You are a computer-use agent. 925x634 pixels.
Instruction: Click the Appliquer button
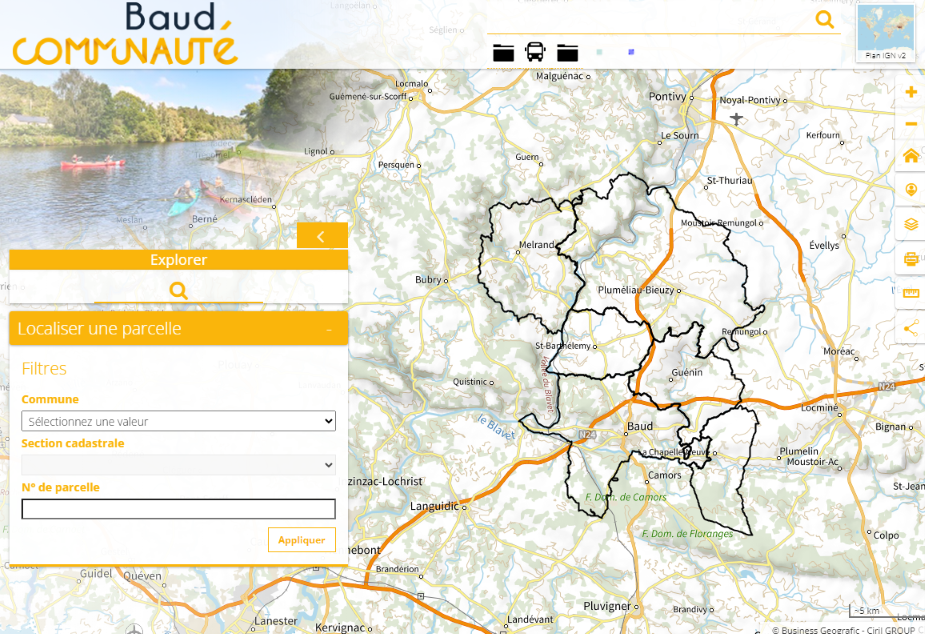coord(301,540)
